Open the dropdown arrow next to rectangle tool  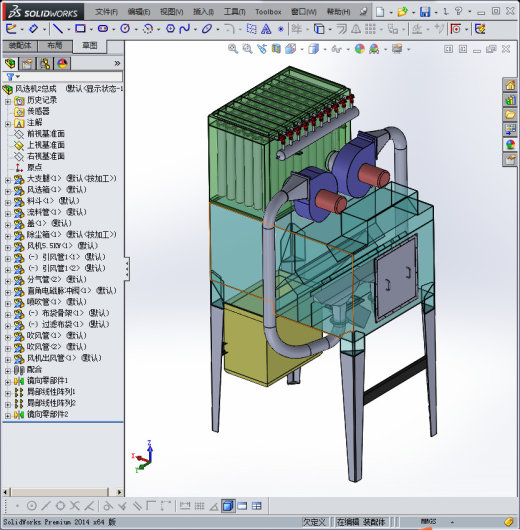91,30
